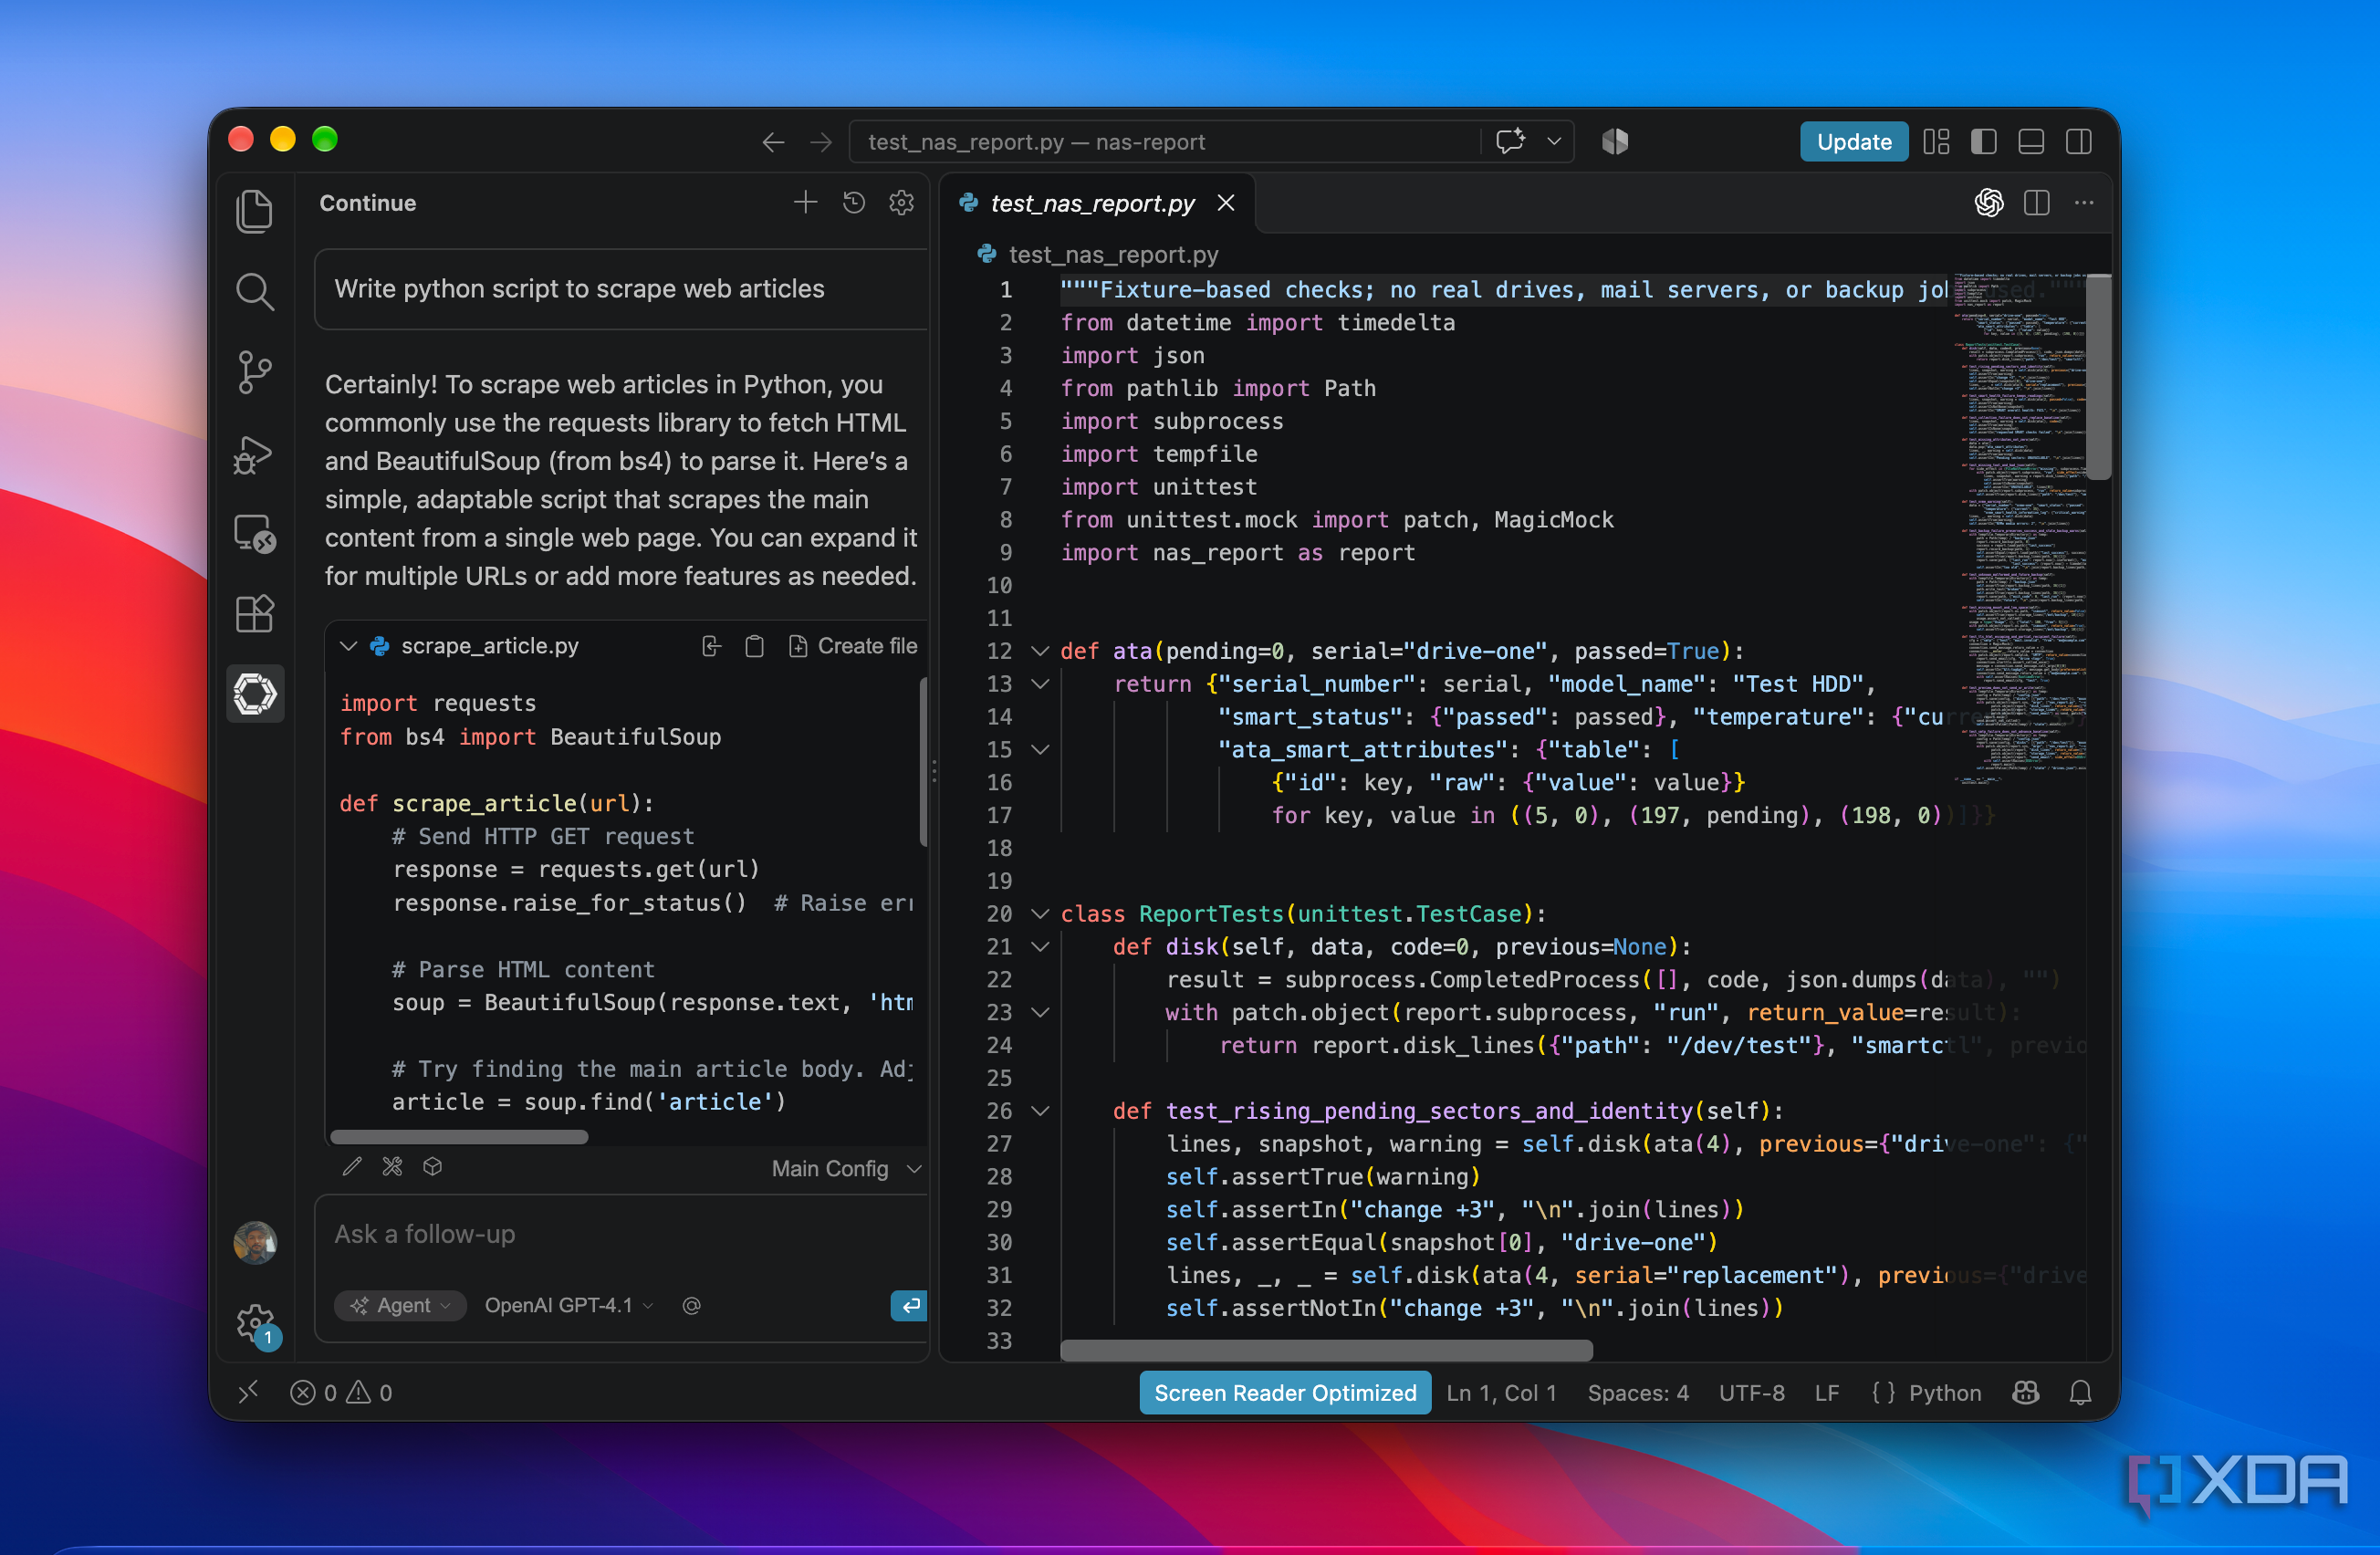Start a new Continue chat session

coord(805,203)
